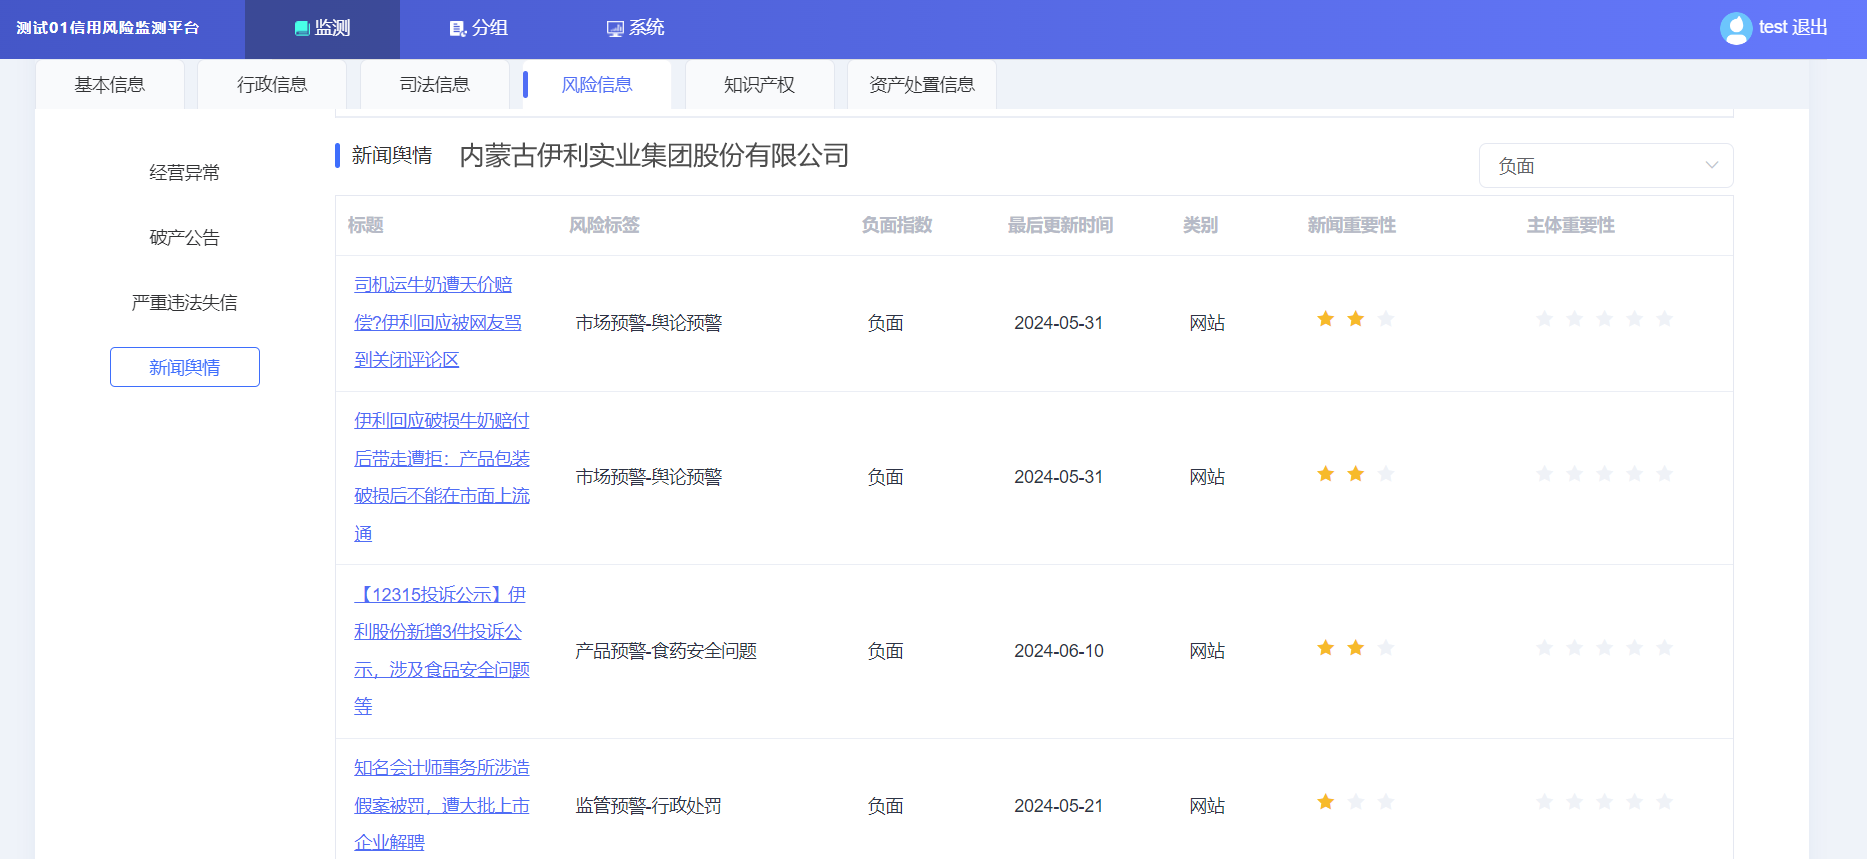Open news link 伊利回应破损牛奶赔付

coord(442,477)
